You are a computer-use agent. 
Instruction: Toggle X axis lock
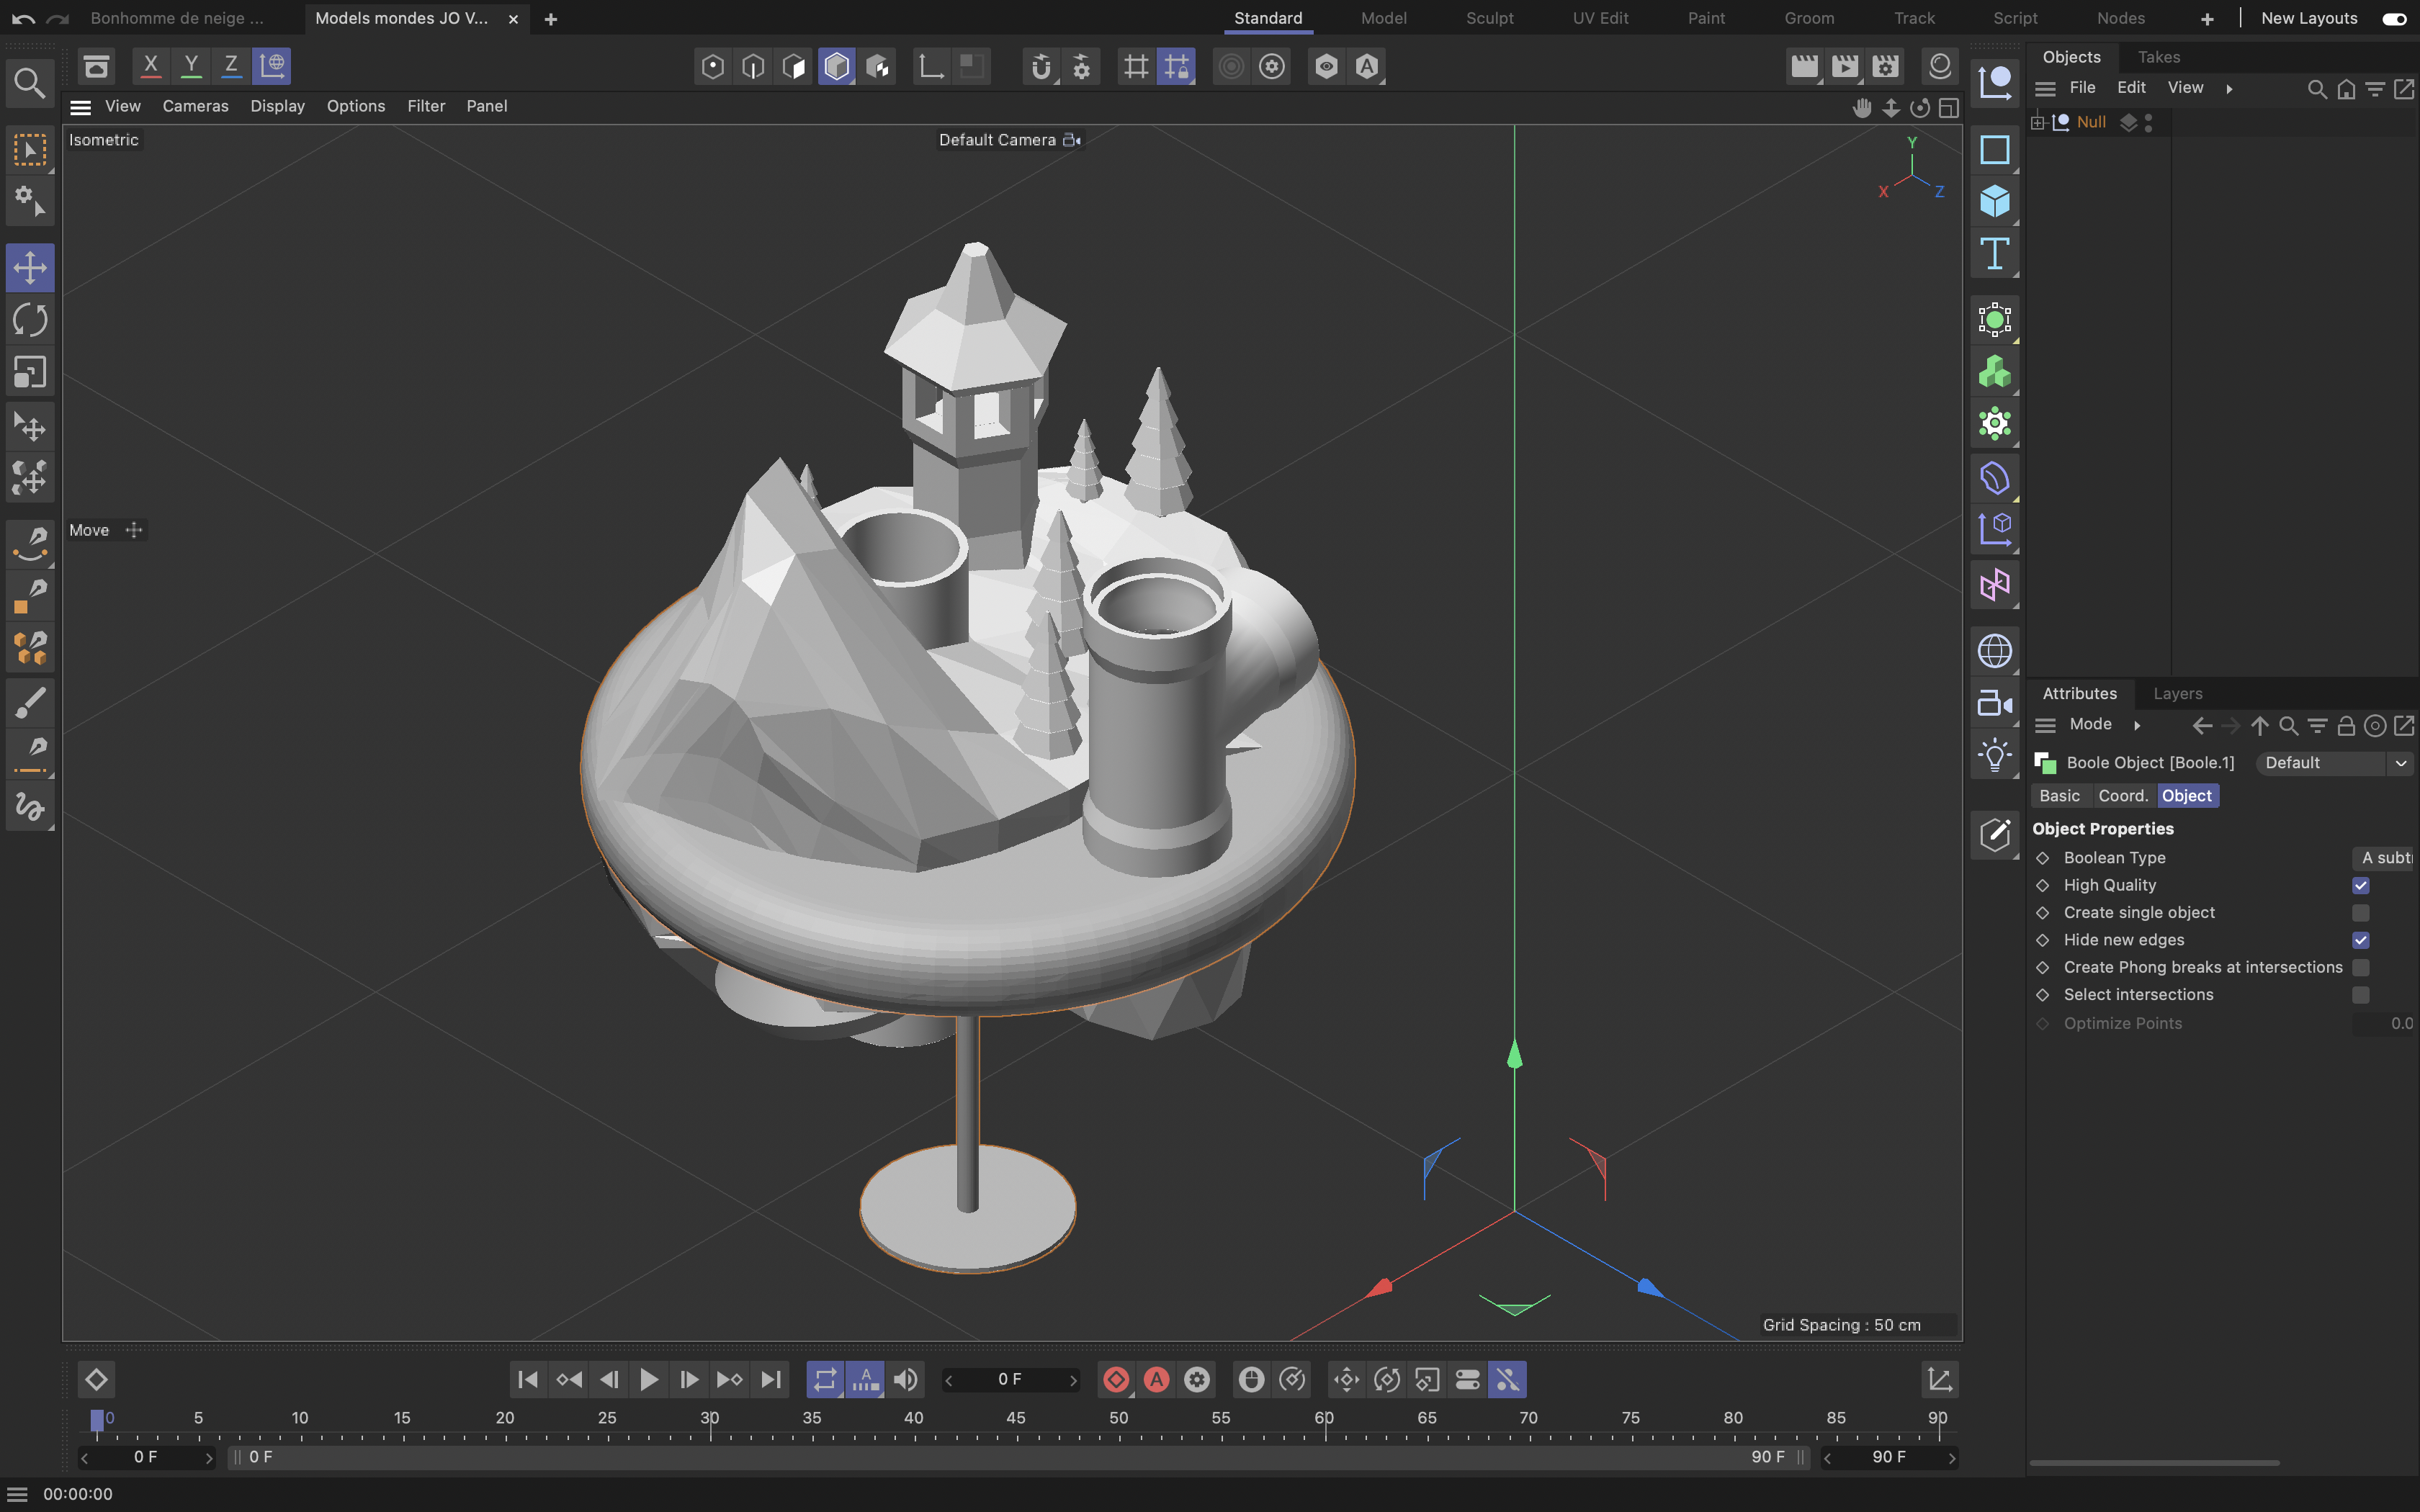click(x=151, y=66)
